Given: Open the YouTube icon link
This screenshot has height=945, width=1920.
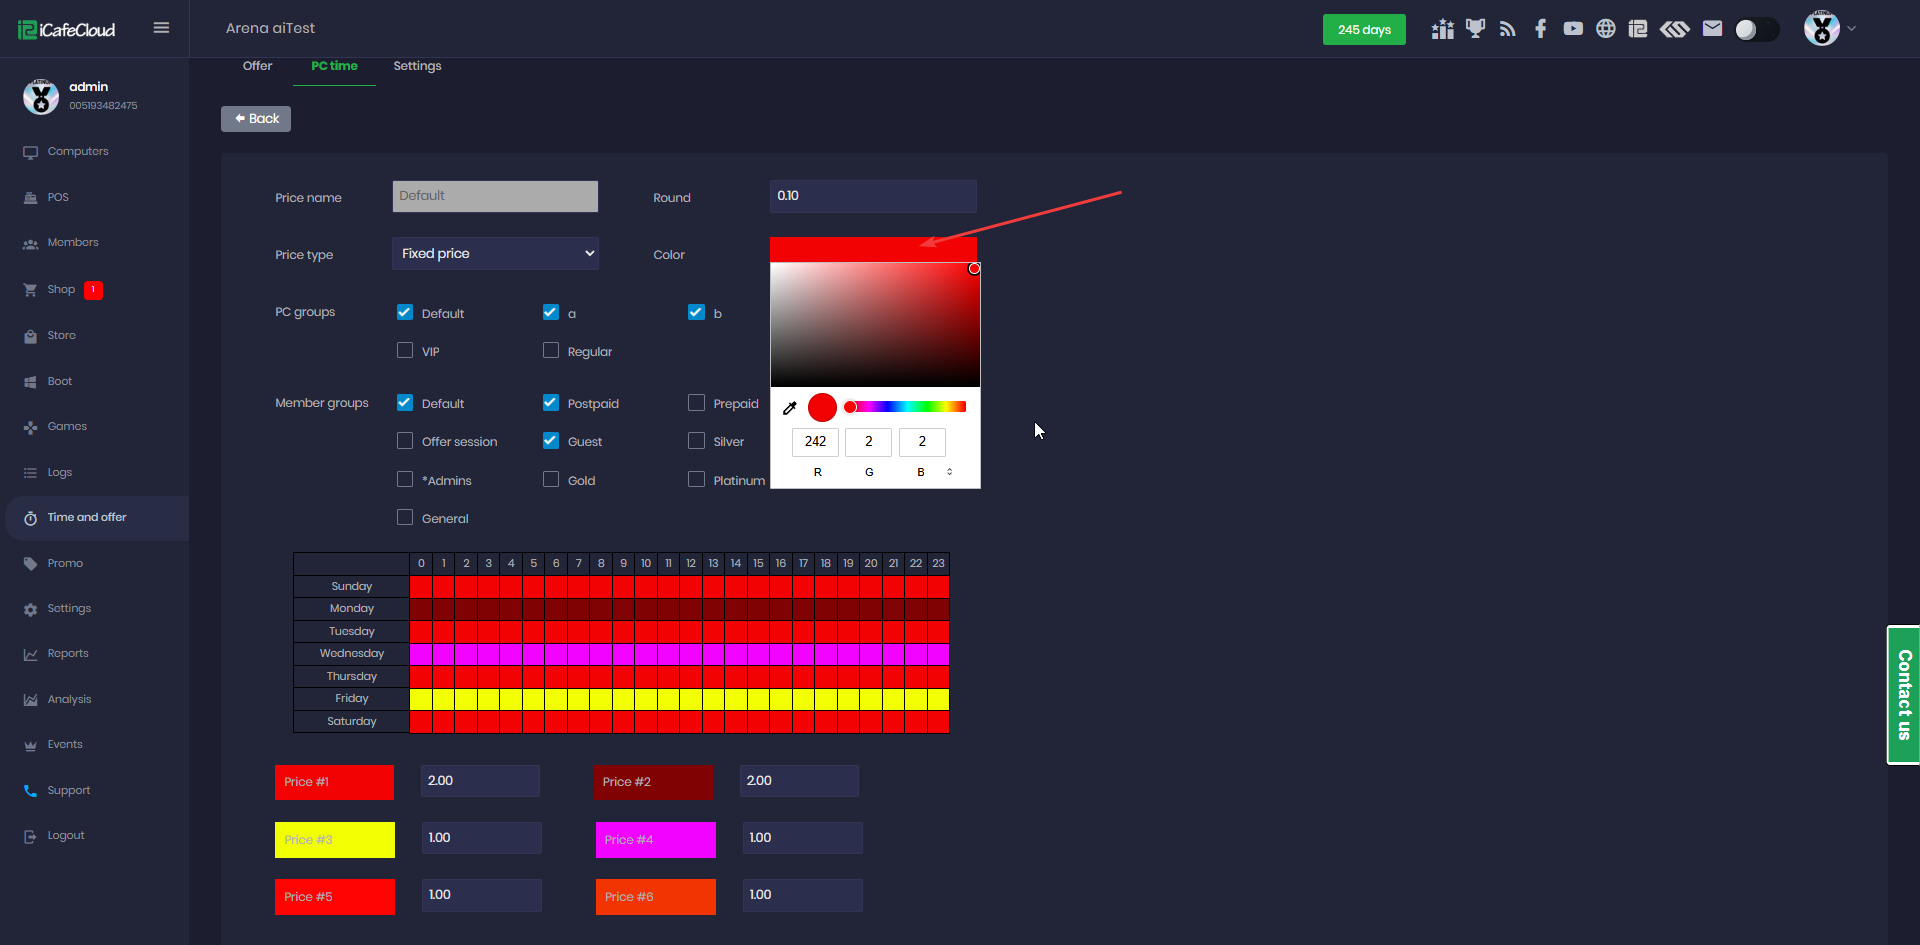Looking at the screenshot, I should click(1573, 29).
